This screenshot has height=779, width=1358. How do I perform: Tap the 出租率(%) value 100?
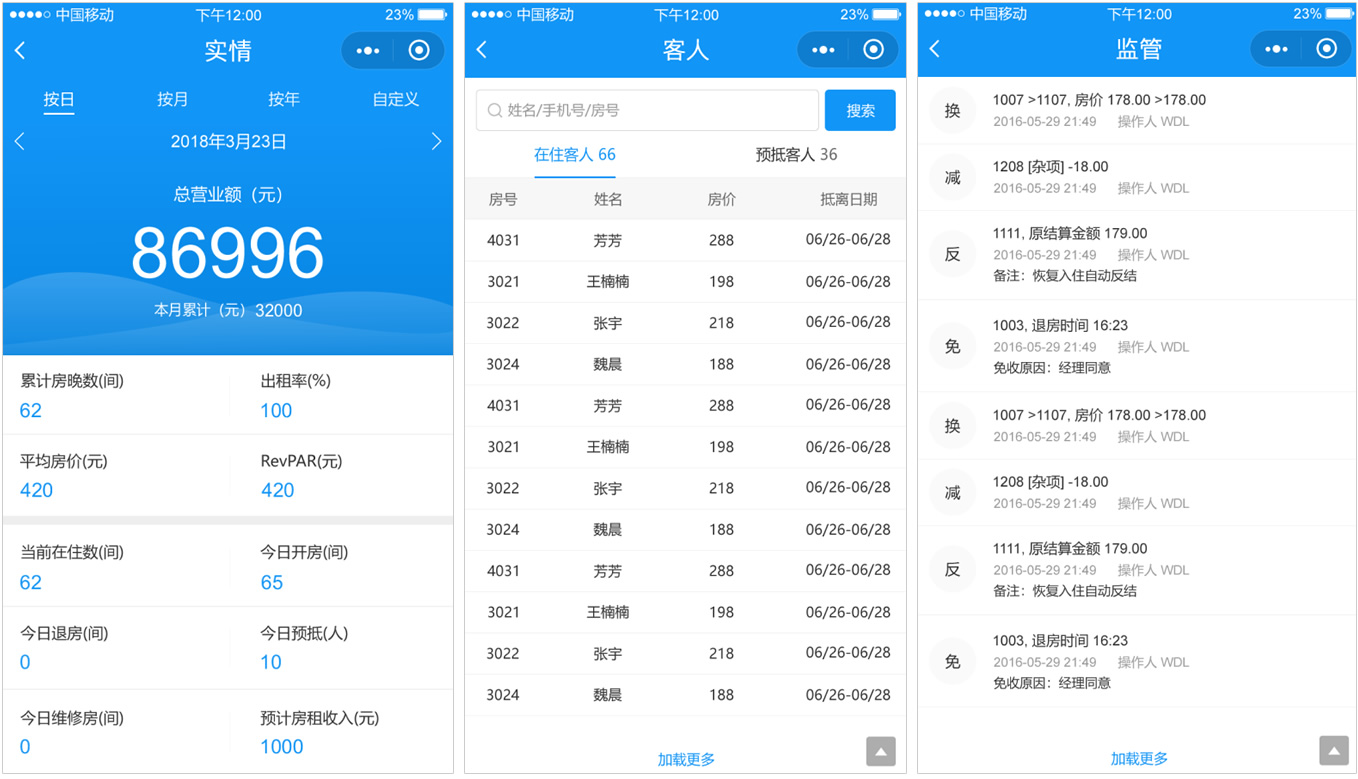[x=276, y=411]
